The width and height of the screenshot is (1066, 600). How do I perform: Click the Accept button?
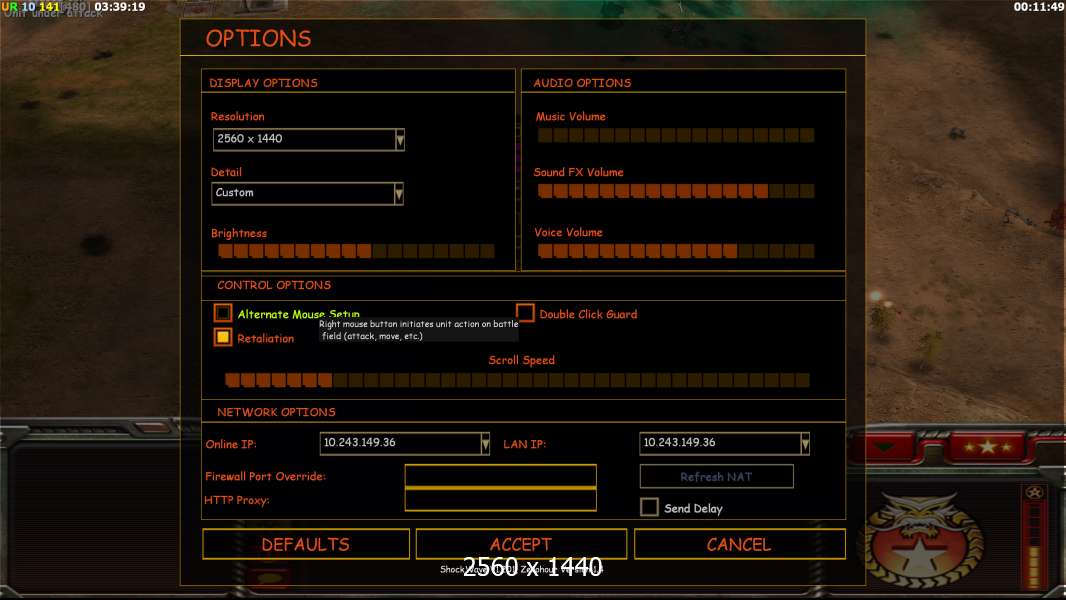[521, 544]
